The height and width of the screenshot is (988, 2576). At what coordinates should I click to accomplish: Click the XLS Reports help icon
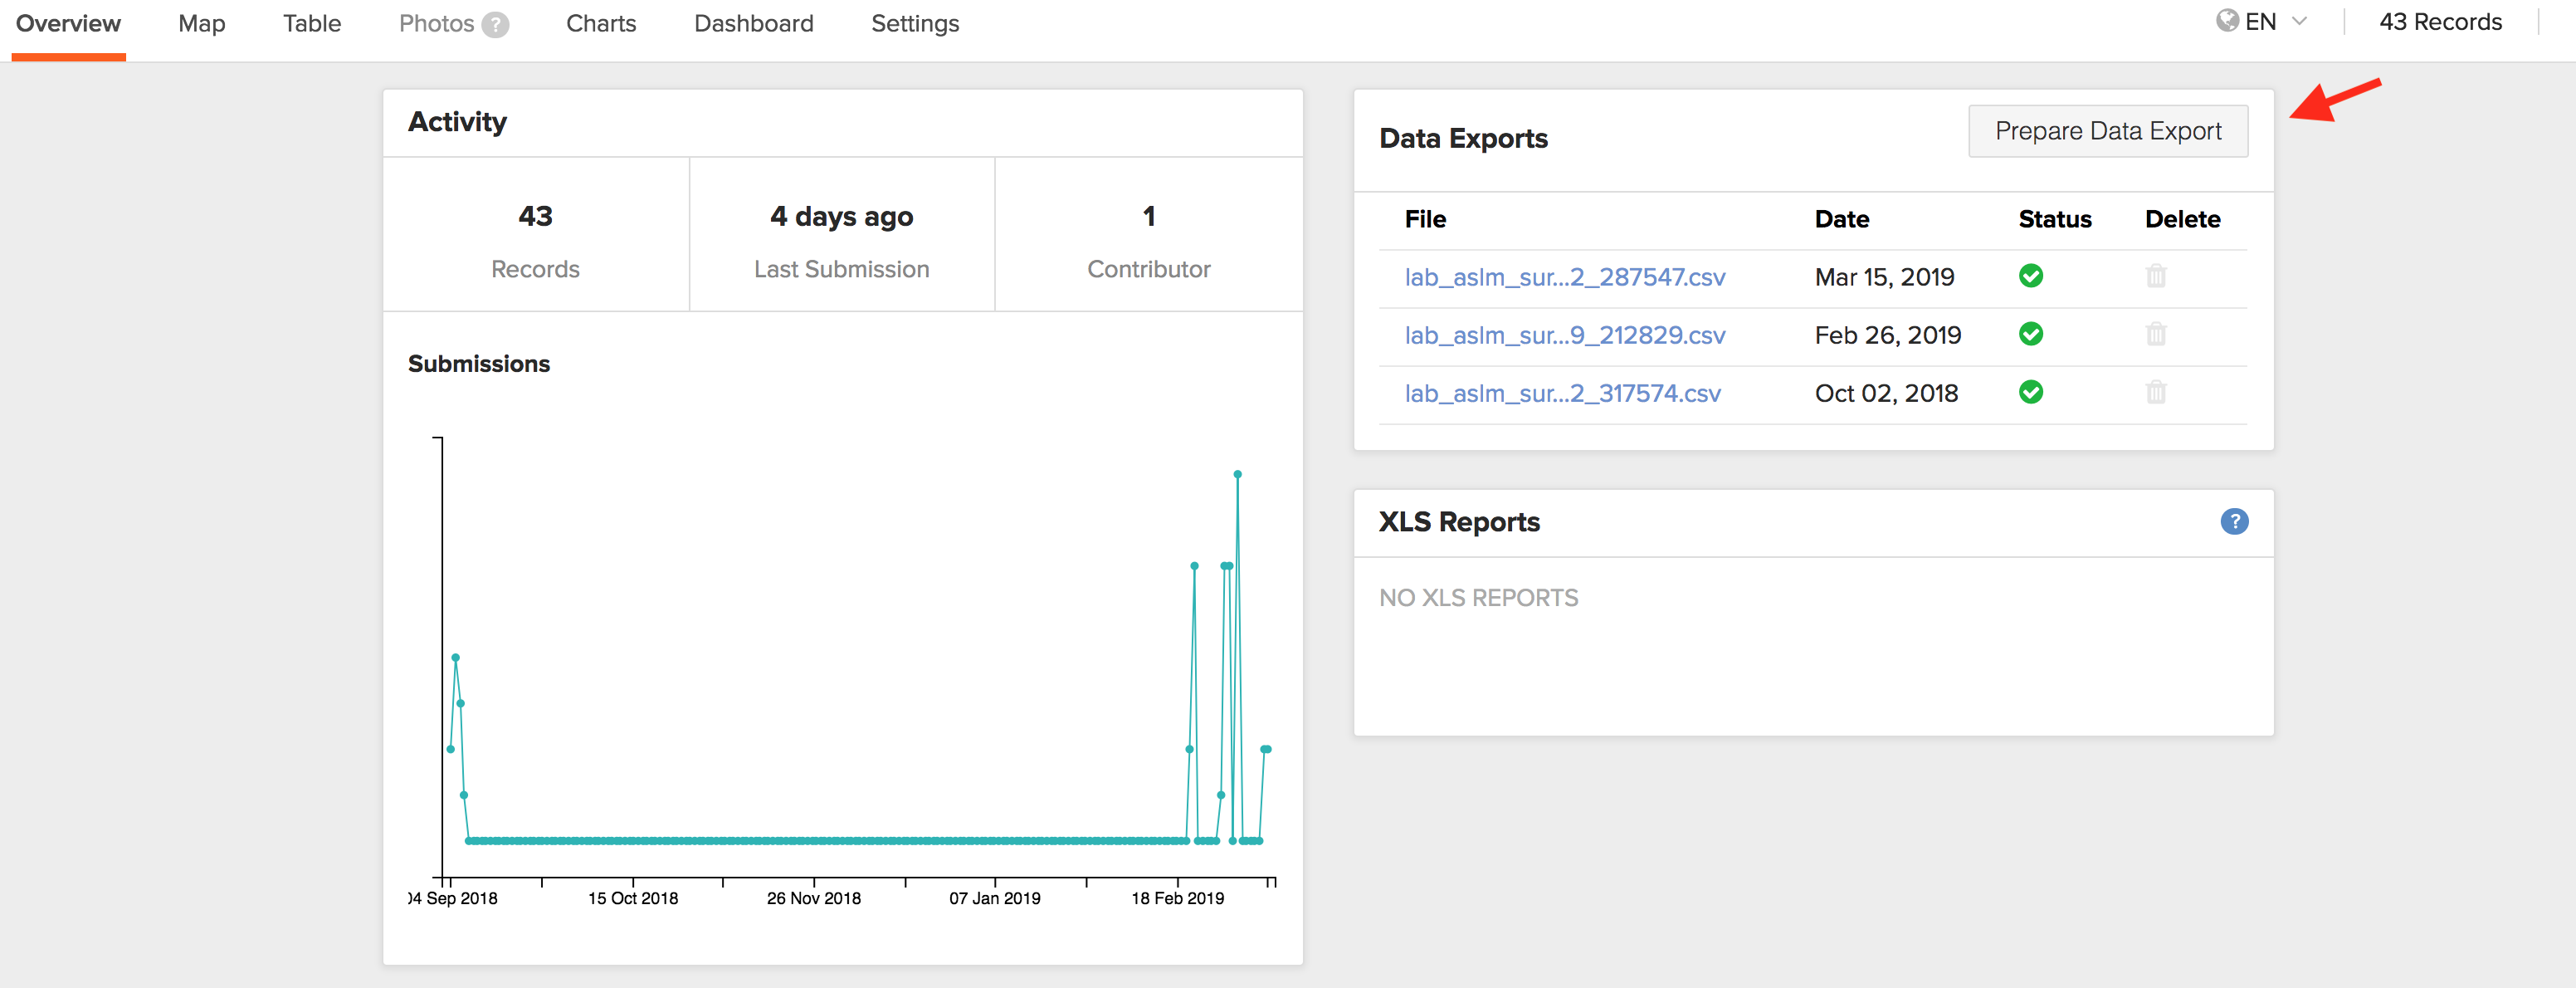[x=2233, y=521]
